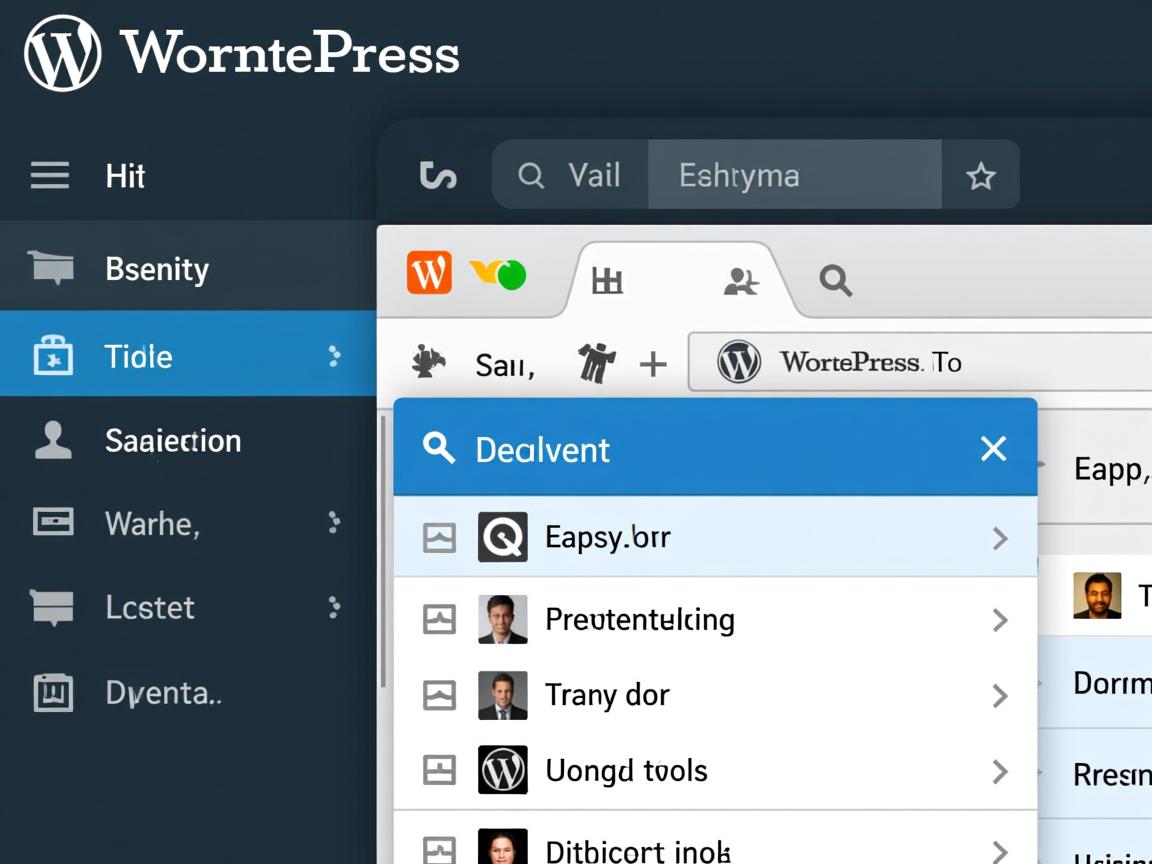
Task: Click the magnifier icon in tab strip
Action: pos(835,281)
